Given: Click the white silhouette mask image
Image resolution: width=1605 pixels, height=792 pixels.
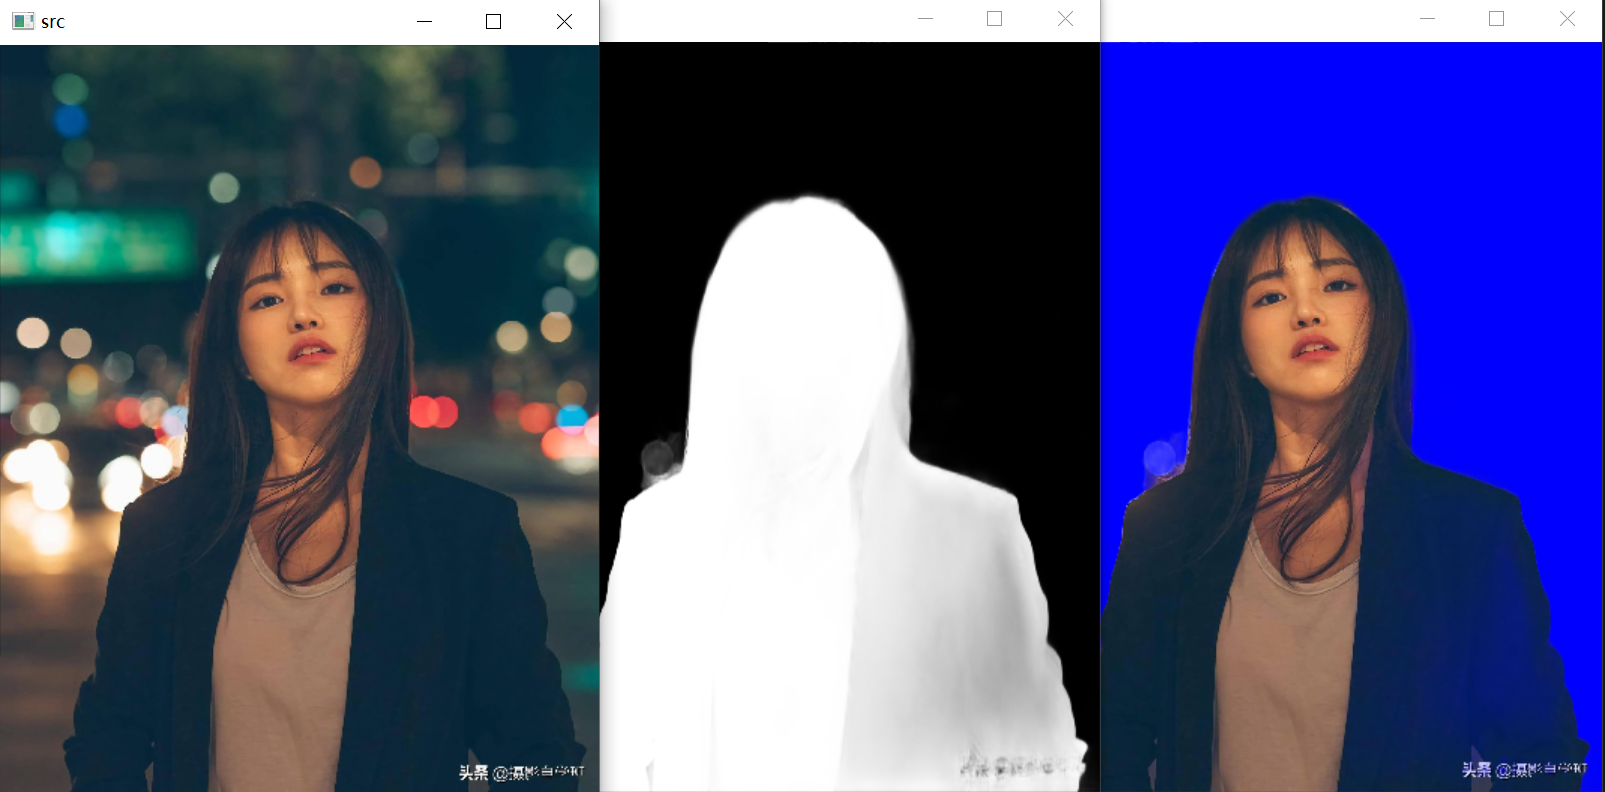Looking at the screenshot, I should click(x=850, y=417).
